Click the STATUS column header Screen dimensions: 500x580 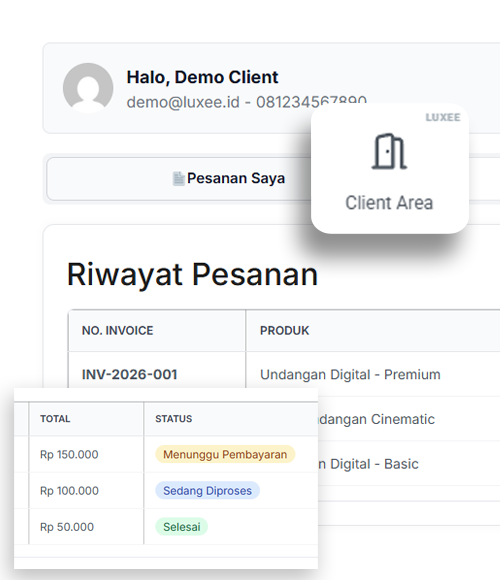point(173,419)
